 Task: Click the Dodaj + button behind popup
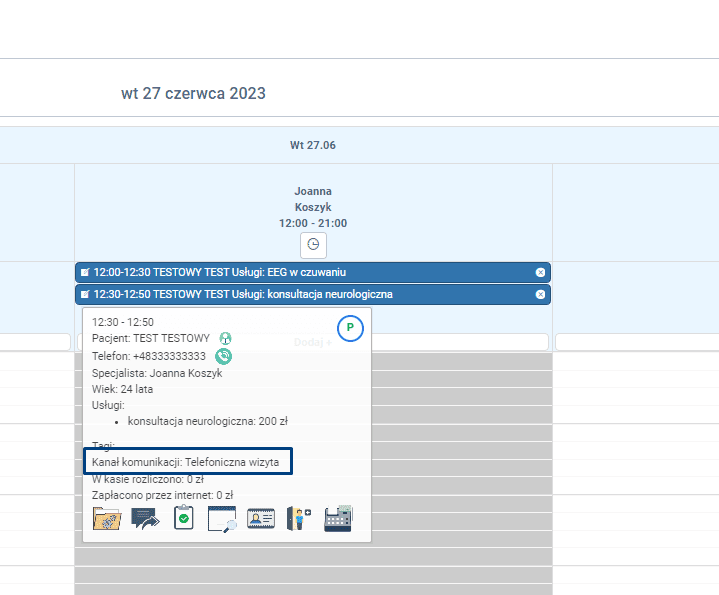[x=312, y=342]
